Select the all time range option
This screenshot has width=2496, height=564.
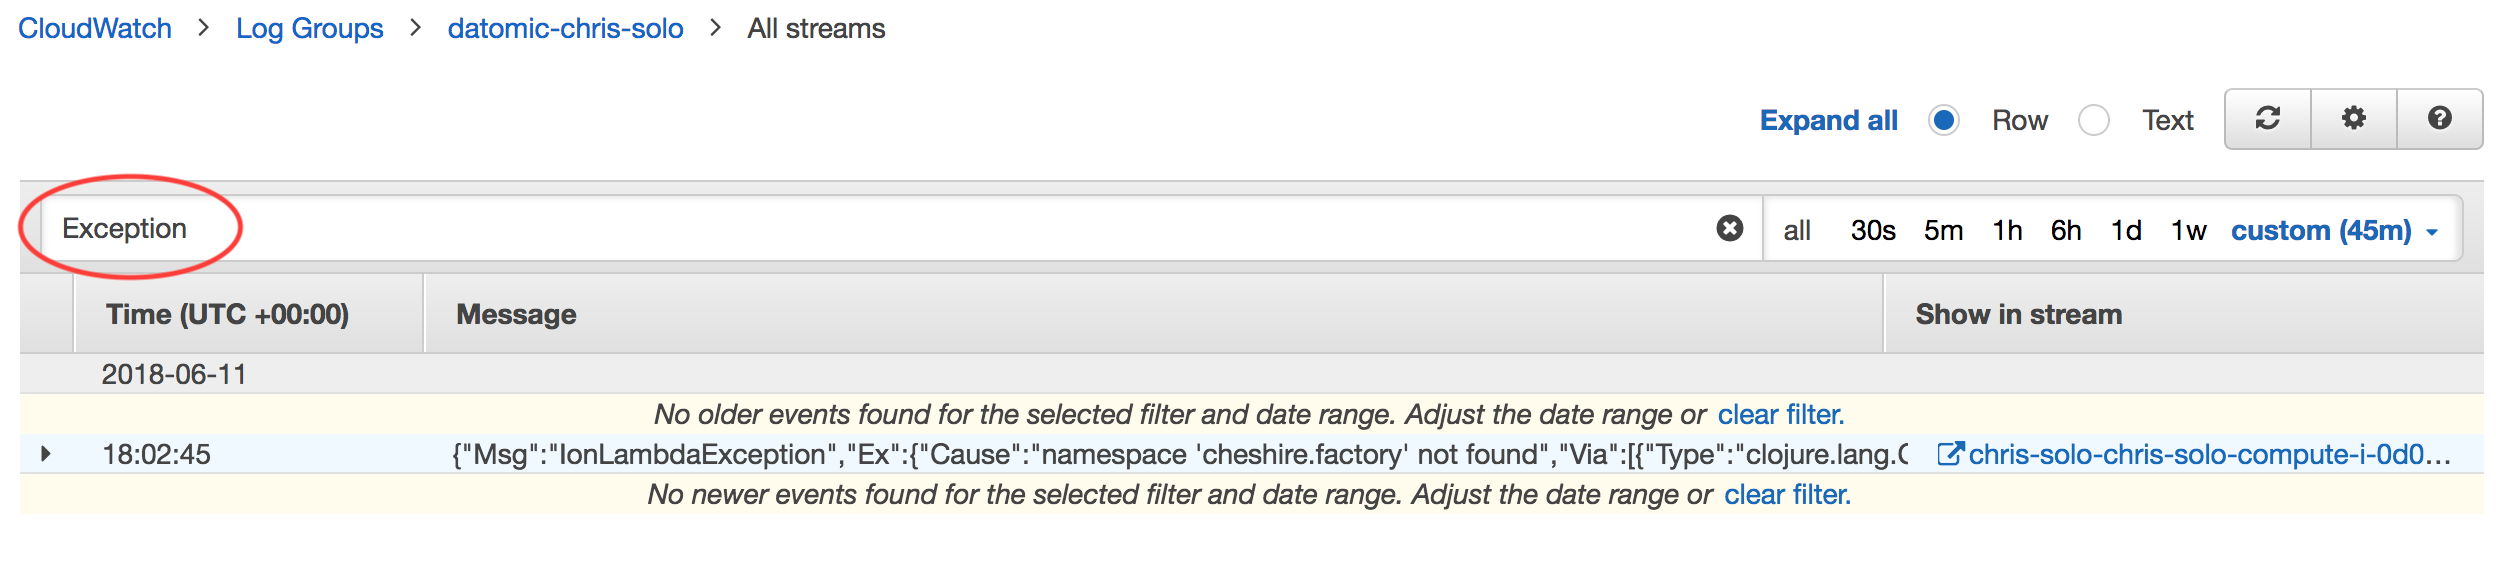coord(1797,230)
